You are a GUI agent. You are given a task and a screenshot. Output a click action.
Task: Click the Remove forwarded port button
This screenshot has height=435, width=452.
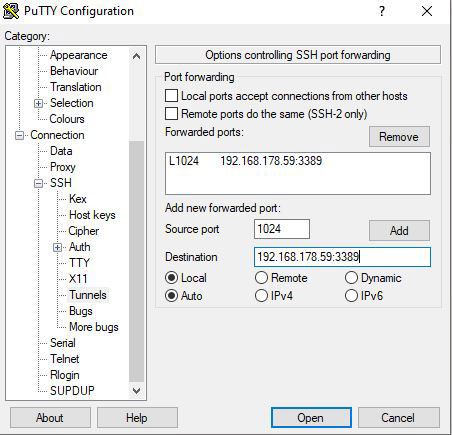pyautogui.click(x=399, y=137)
